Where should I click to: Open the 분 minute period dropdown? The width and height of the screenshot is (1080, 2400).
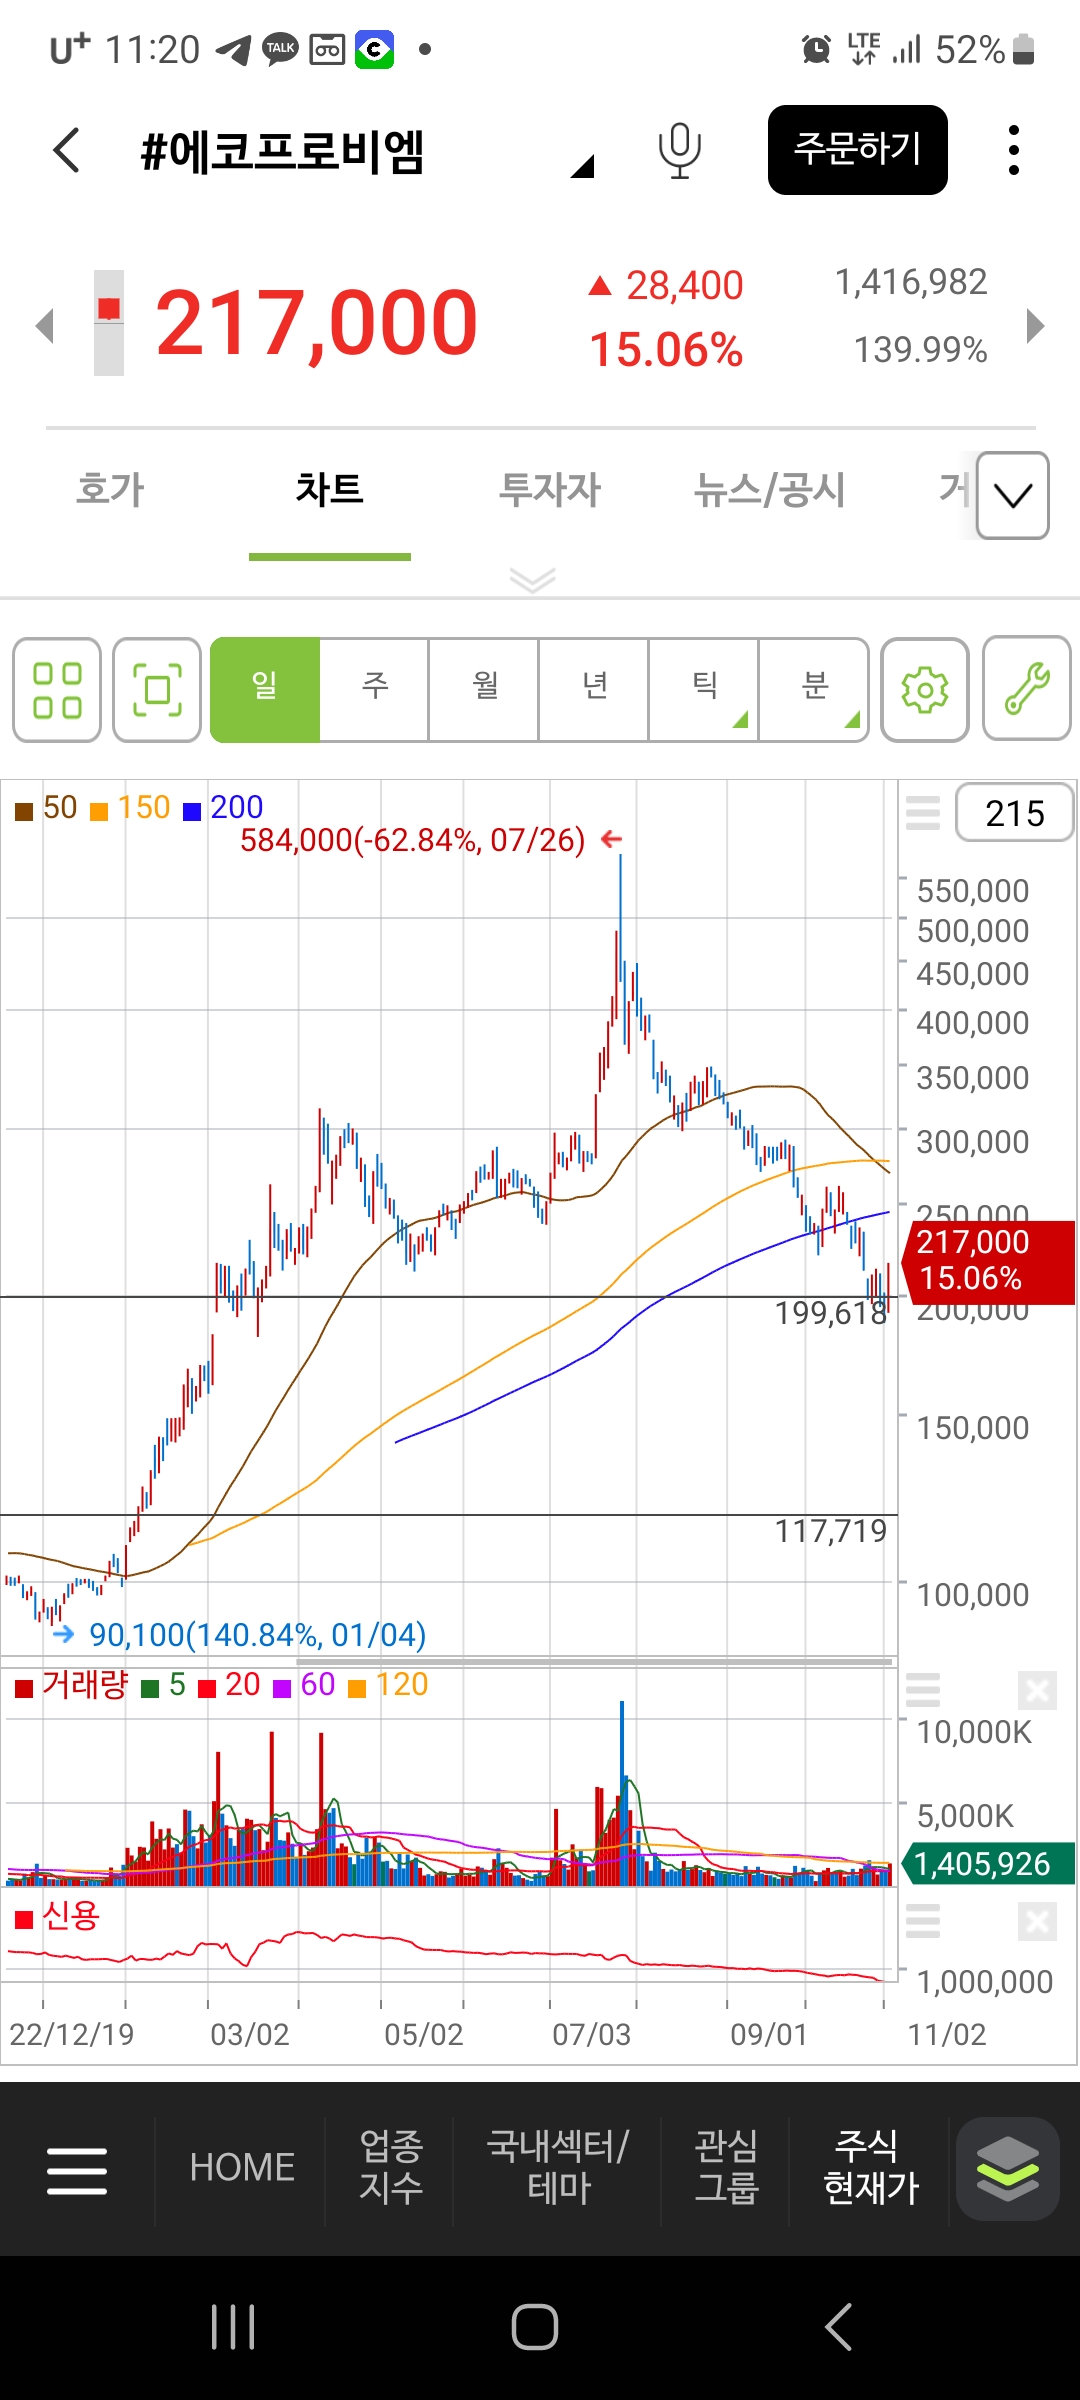[815, 690]
